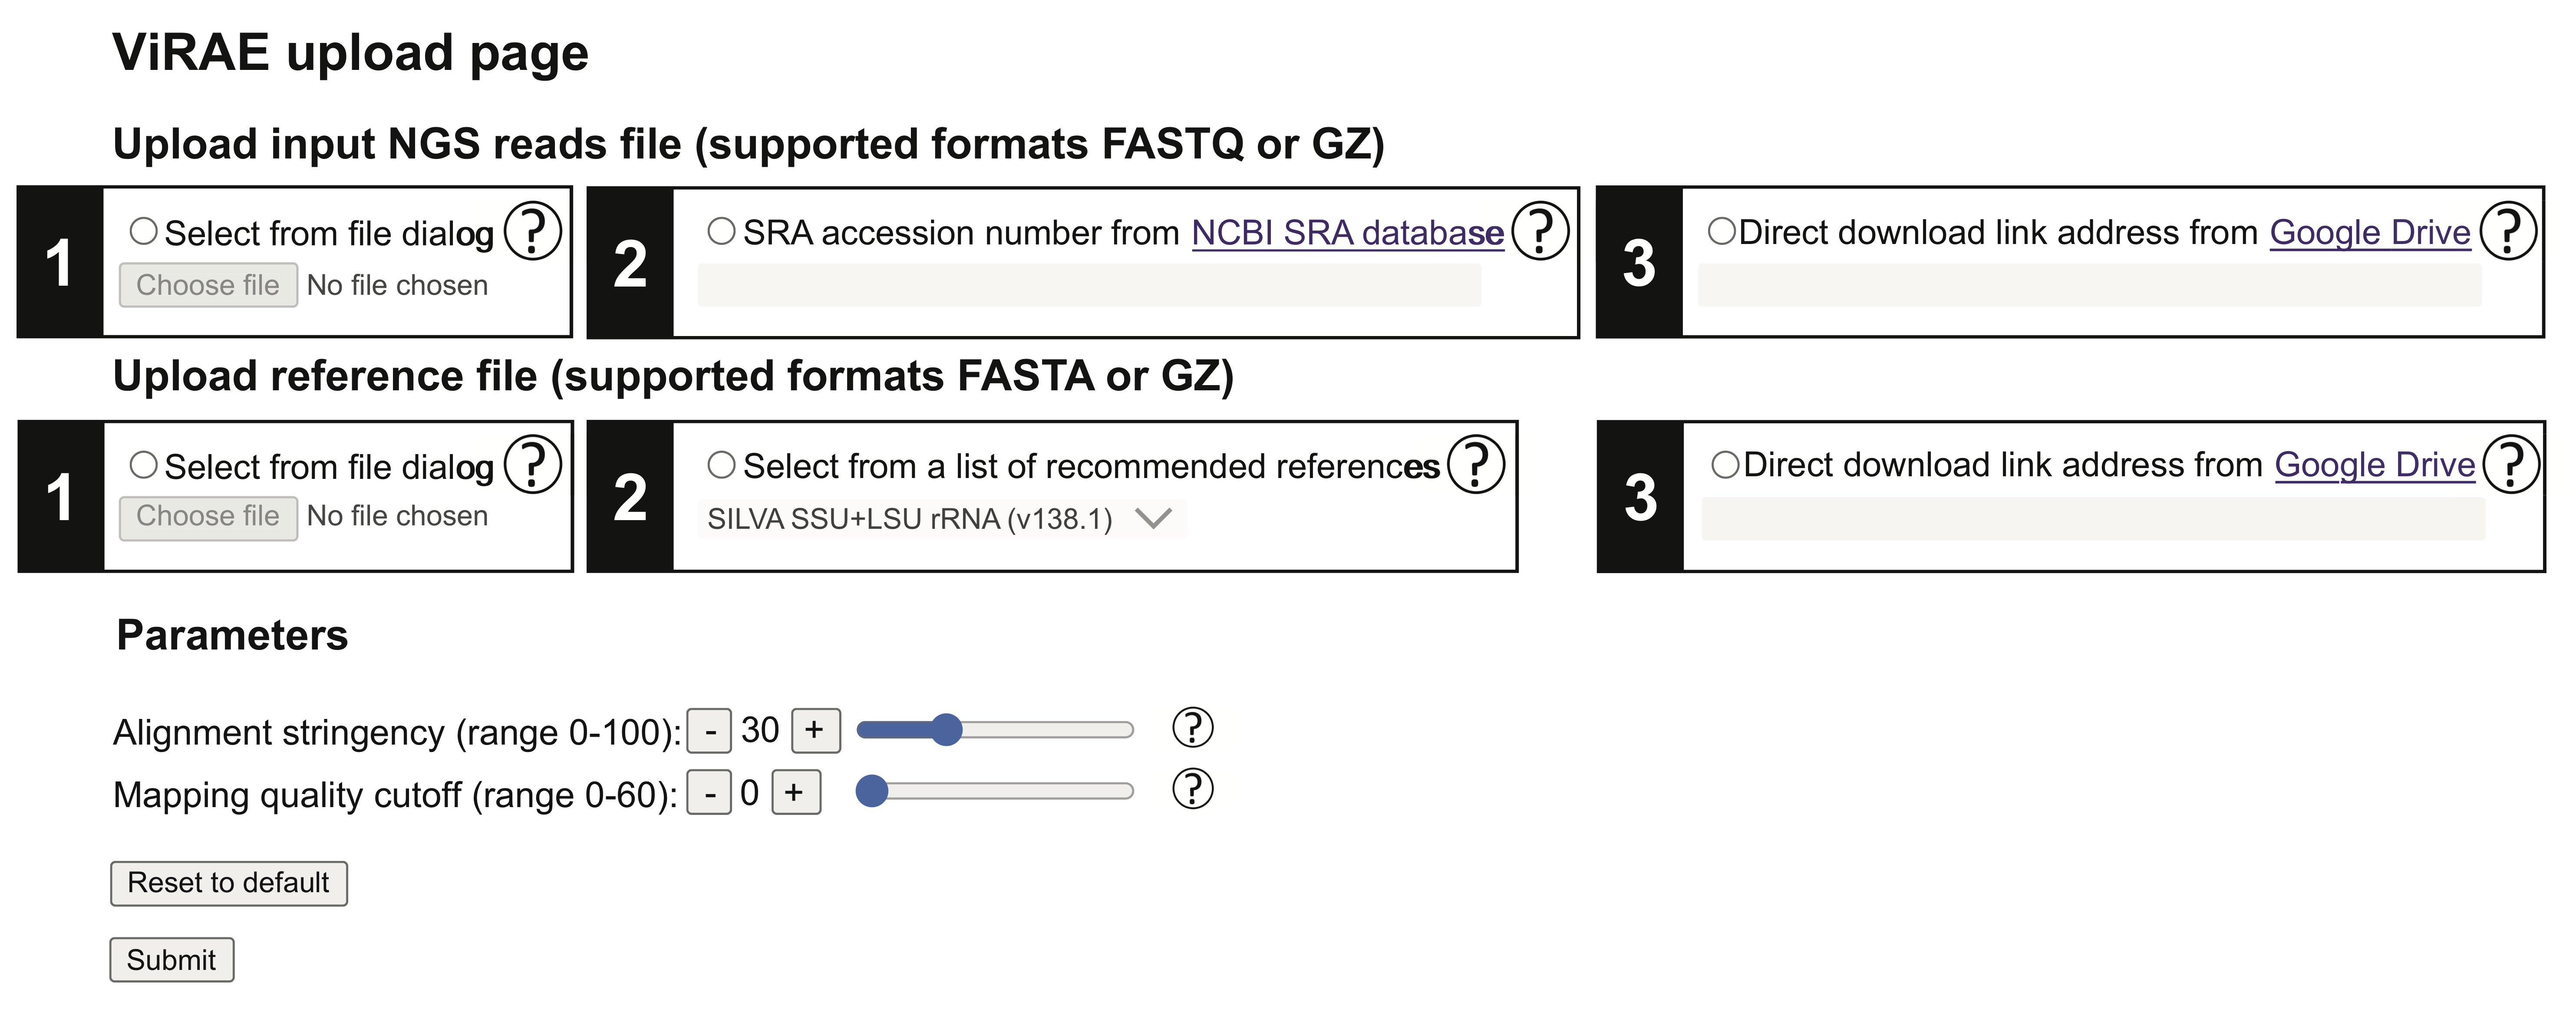Viewport: 2576px width, 1032px height.
Task: Increase Alignment stringency with plus button
Action: click(x=815, y=730)
